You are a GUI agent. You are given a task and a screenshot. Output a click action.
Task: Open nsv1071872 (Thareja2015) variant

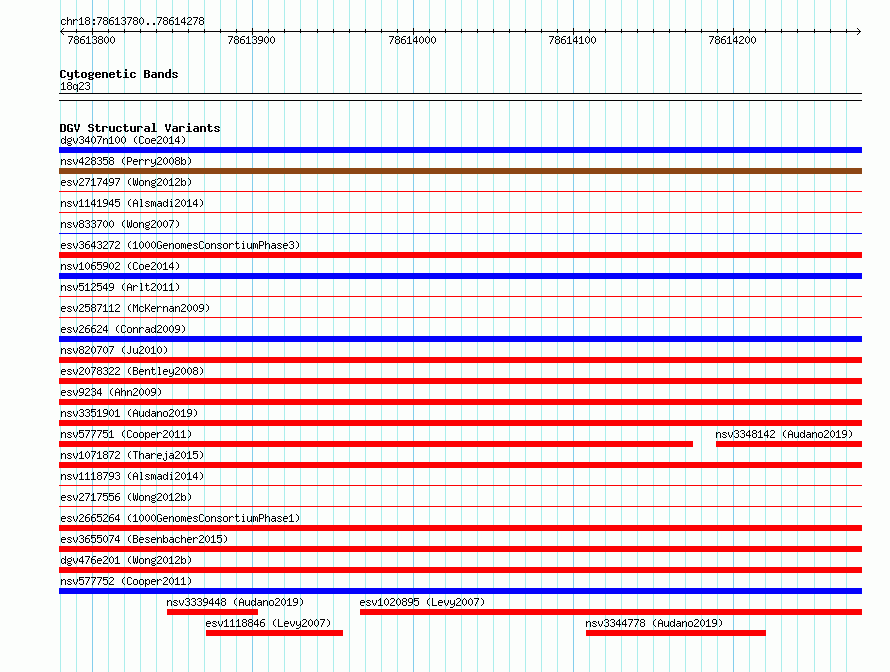(x=132, y=455)
